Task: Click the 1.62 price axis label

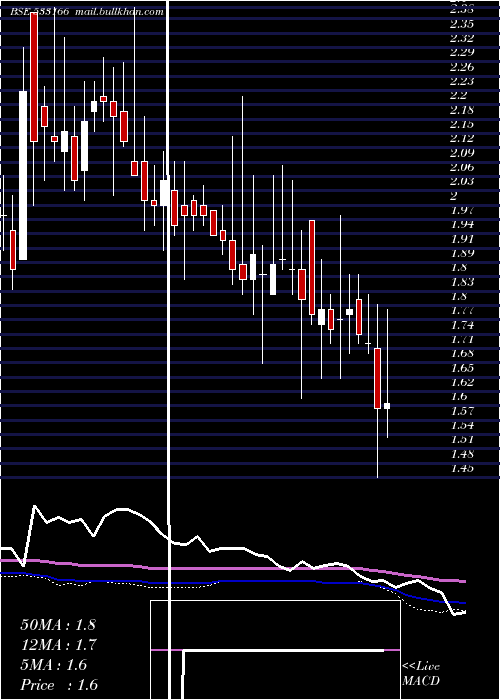Action: click(462, 382)
